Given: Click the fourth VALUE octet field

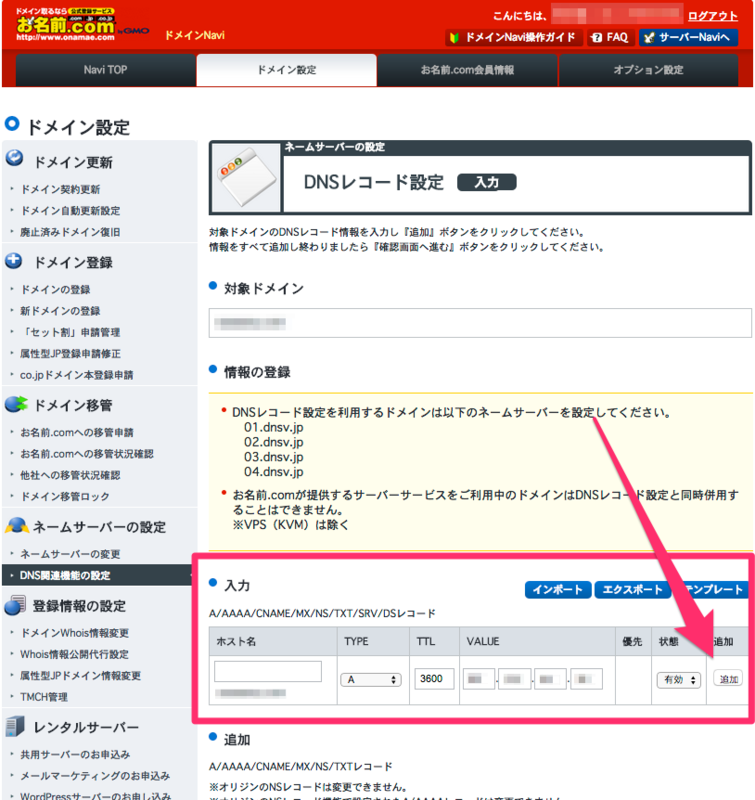Looking at the screenshot, I should pos(586,679).
